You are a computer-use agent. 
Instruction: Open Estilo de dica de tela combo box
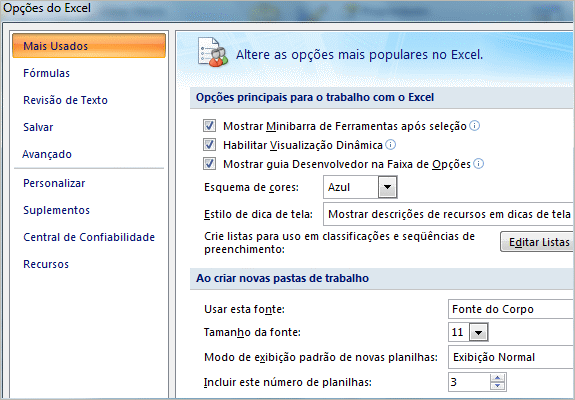[x=449, y=214]
